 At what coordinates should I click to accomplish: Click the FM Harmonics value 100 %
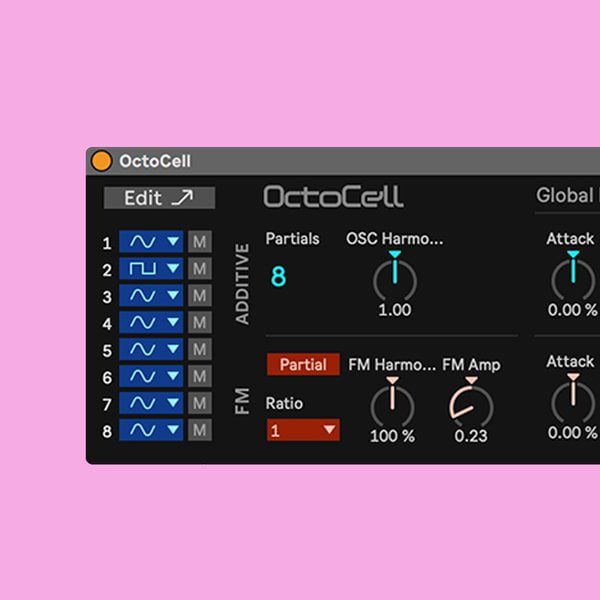pos(392,436)
